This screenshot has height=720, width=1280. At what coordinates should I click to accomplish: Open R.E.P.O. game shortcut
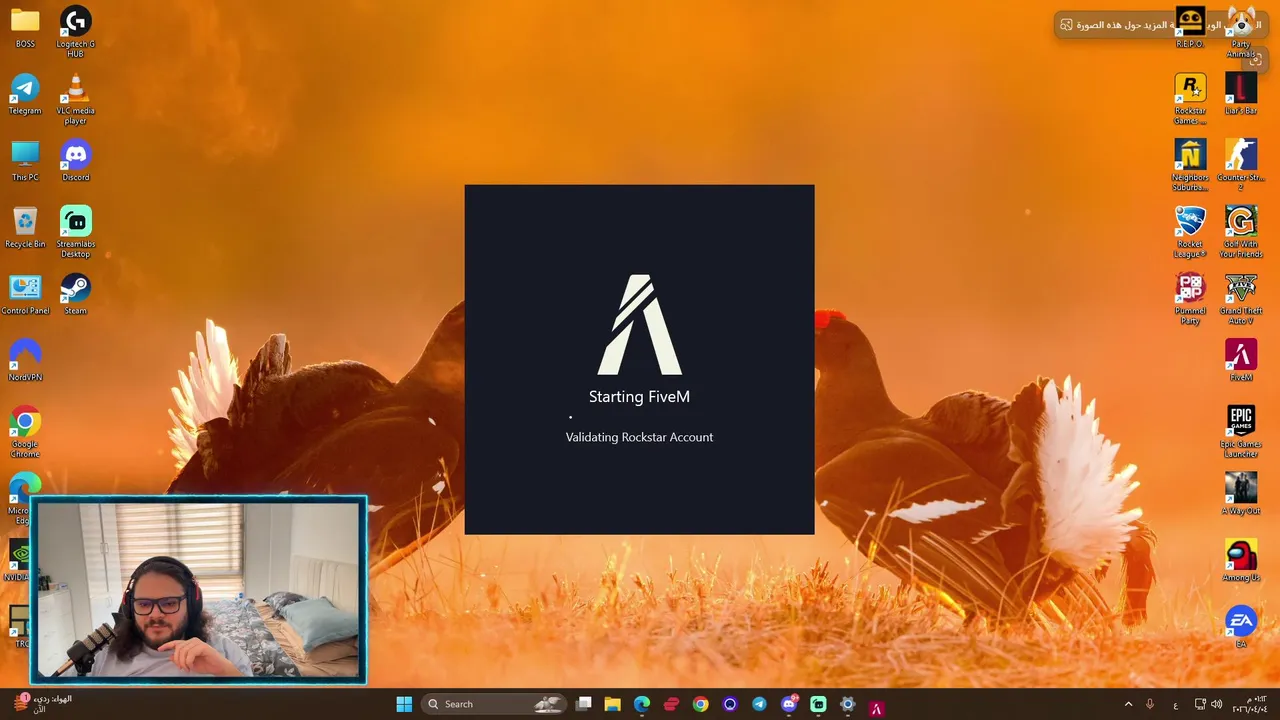pyautogui.click(x=1190, y=28)
